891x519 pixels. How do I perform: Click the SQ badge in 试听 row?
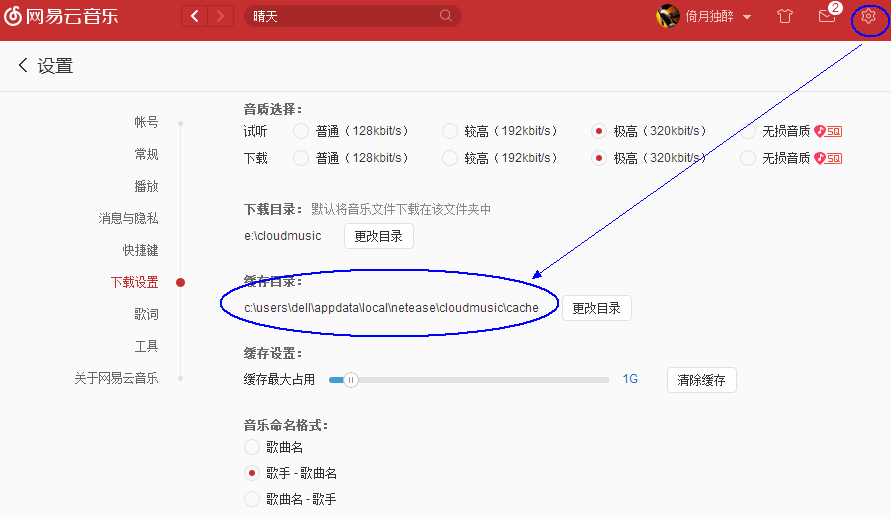[828, 131]
